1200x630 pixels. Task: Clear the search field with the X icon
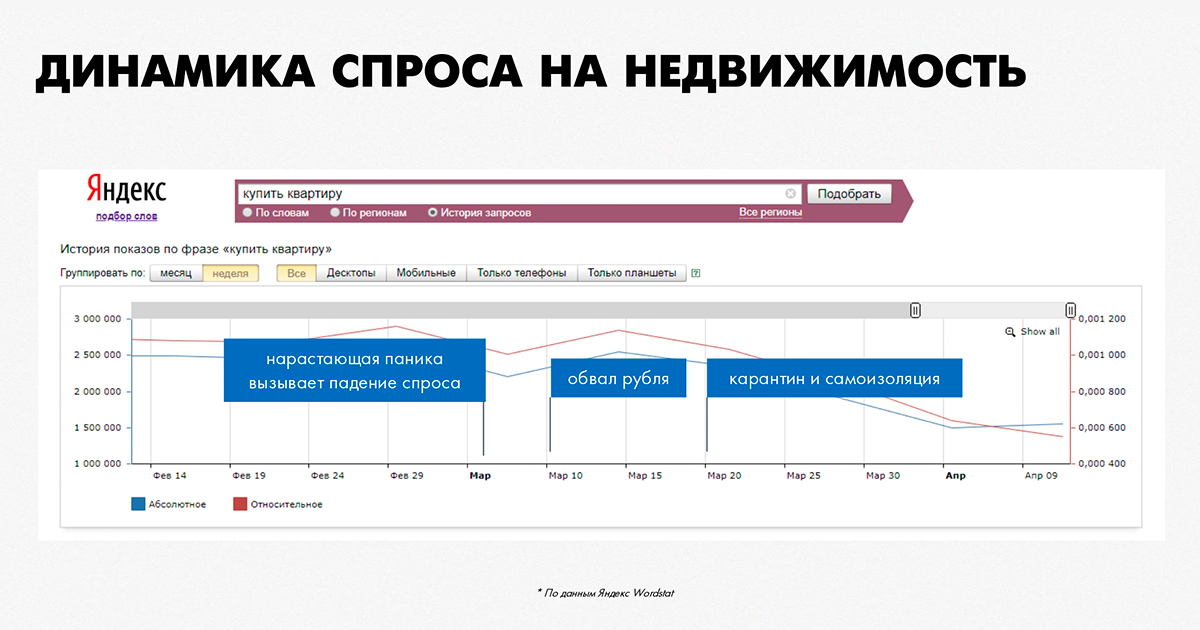point(791,194)
